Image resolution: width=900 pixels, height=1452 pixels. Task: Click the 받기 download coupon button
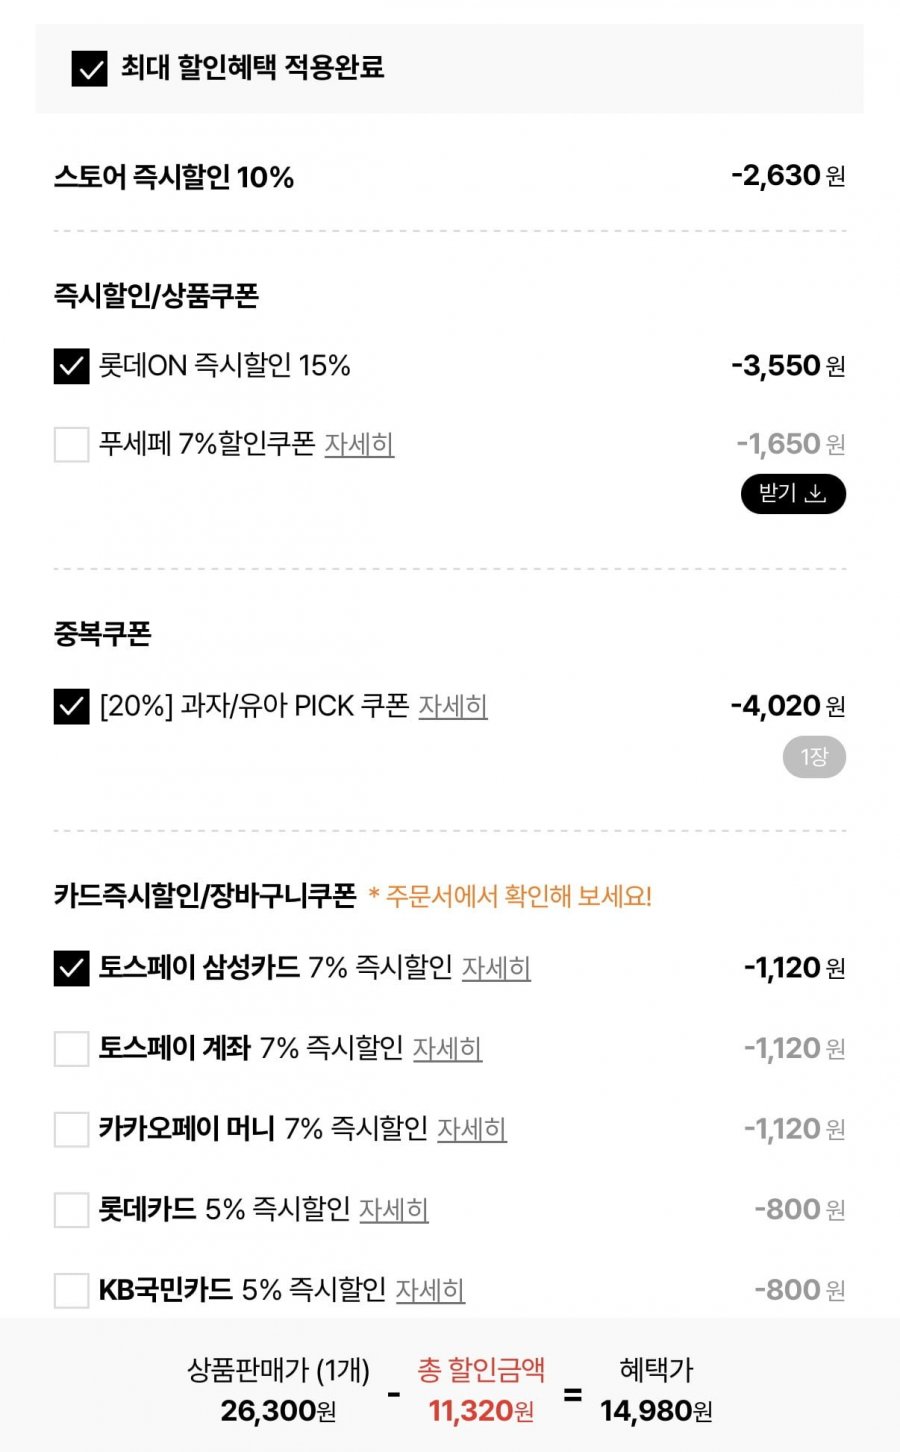tap(793, 494)
